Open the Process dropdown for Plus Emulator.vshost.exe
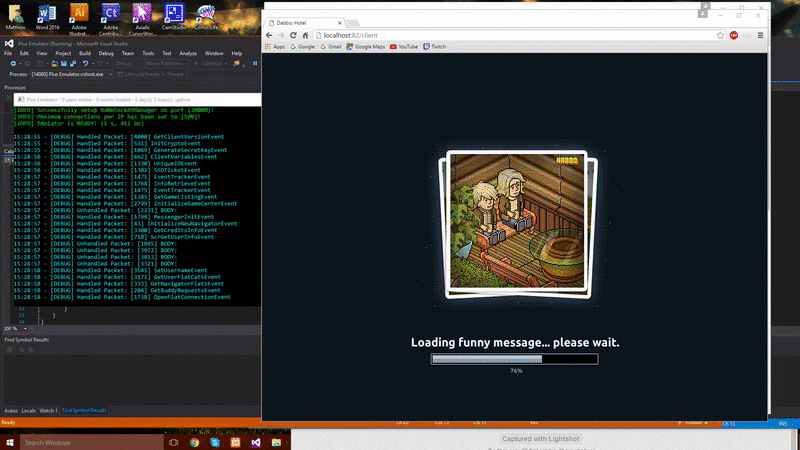 (71, 74)
